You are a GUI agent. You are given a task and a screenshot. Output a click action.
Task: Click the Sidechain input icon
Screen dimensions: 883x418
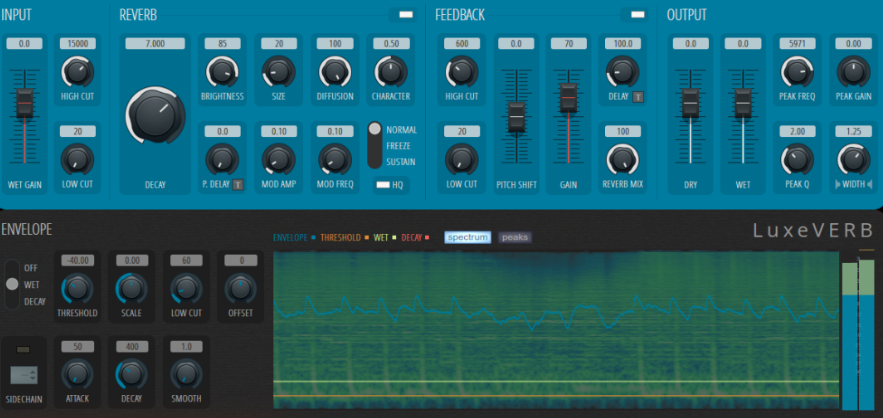click(x=24, y=376)
